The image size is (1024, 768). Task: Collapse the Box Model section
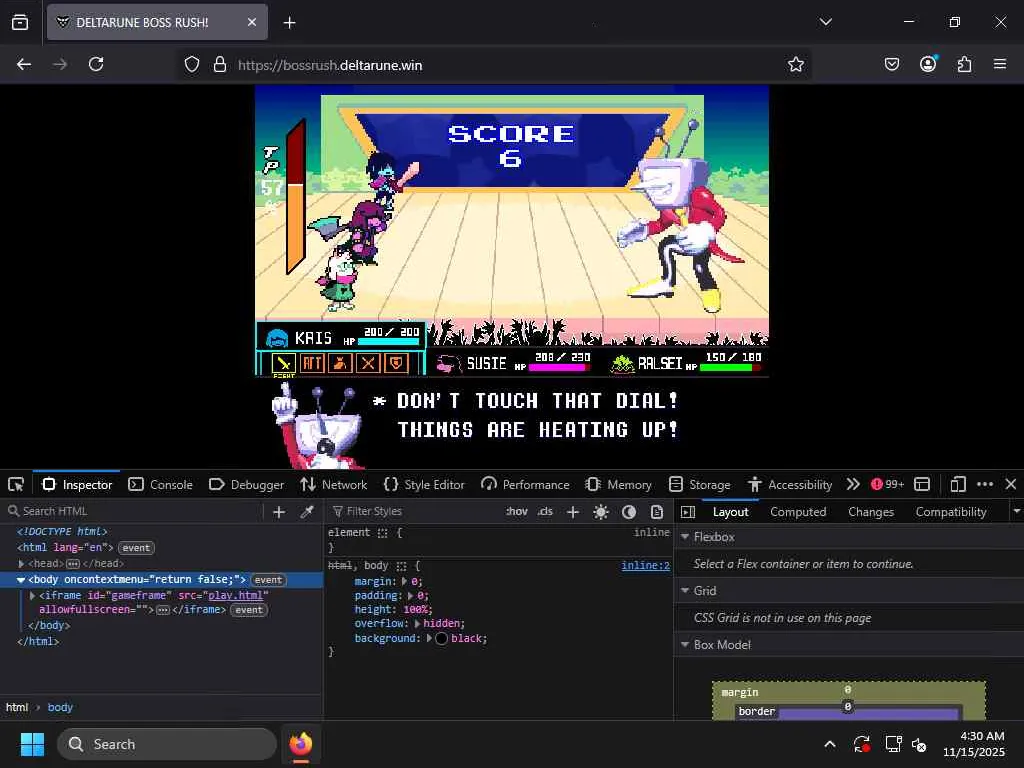tap(685, 645)
